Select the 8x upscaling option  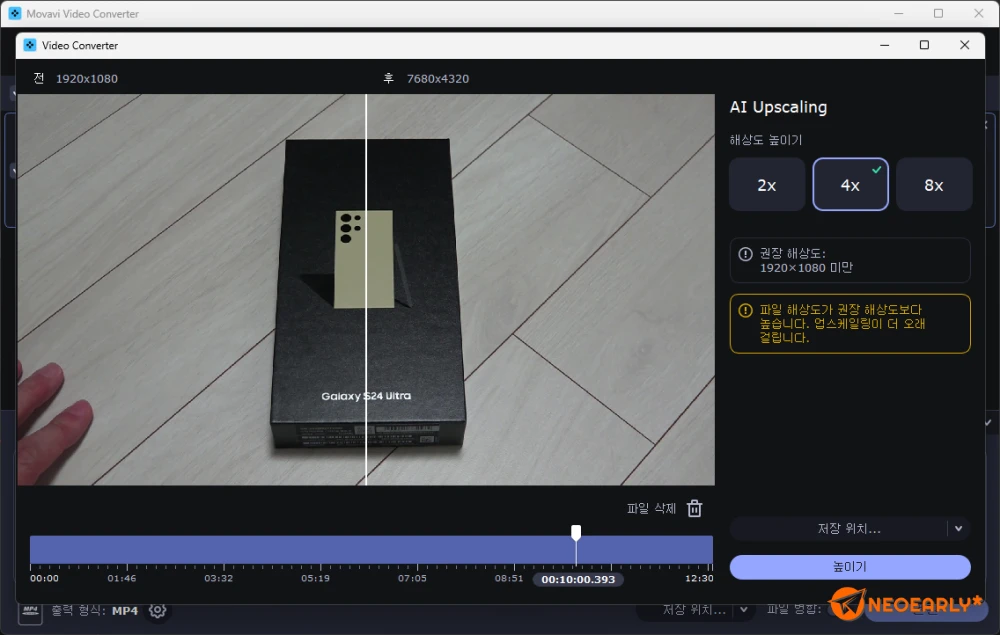[x=934, y=185]
